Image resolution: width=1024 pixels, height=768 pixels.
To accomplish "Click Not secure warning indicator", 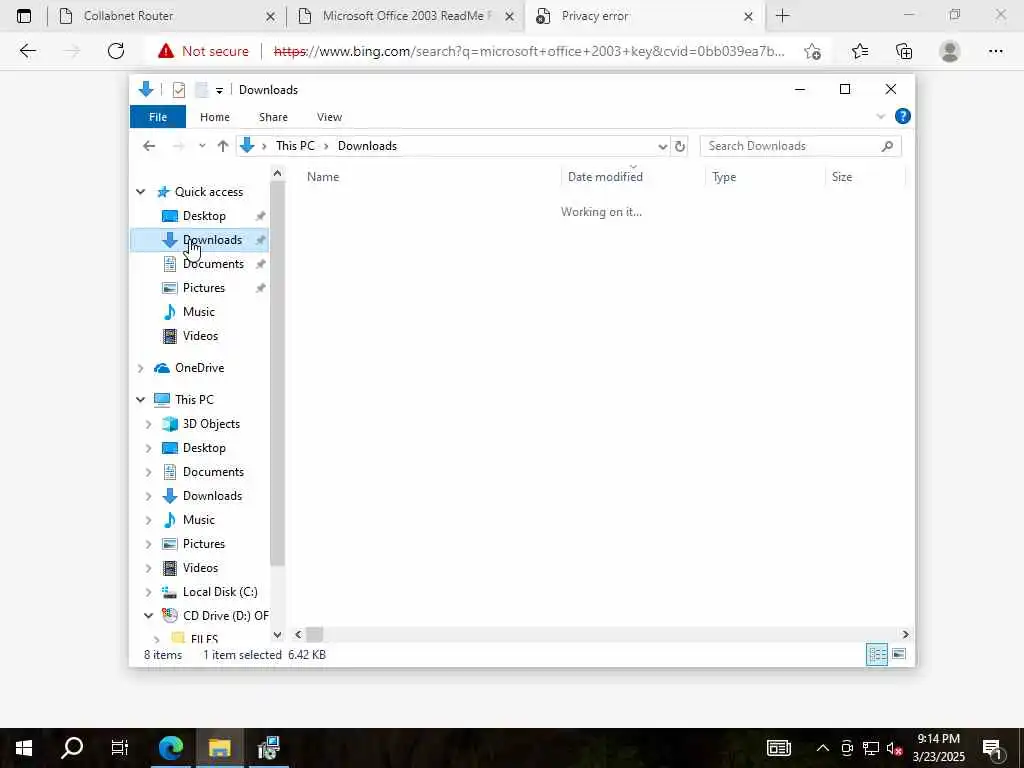I will (203, 51).
